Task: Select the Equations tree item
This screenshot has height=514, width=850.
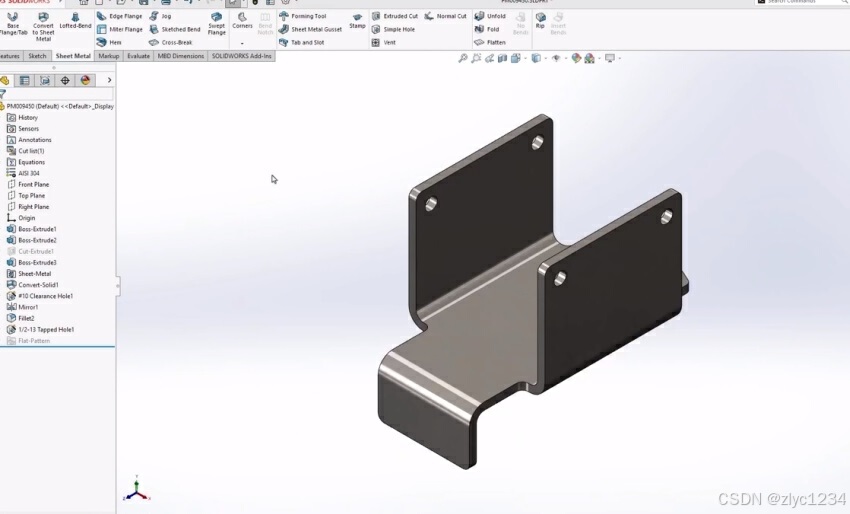Action: click(x=25, y=162)
